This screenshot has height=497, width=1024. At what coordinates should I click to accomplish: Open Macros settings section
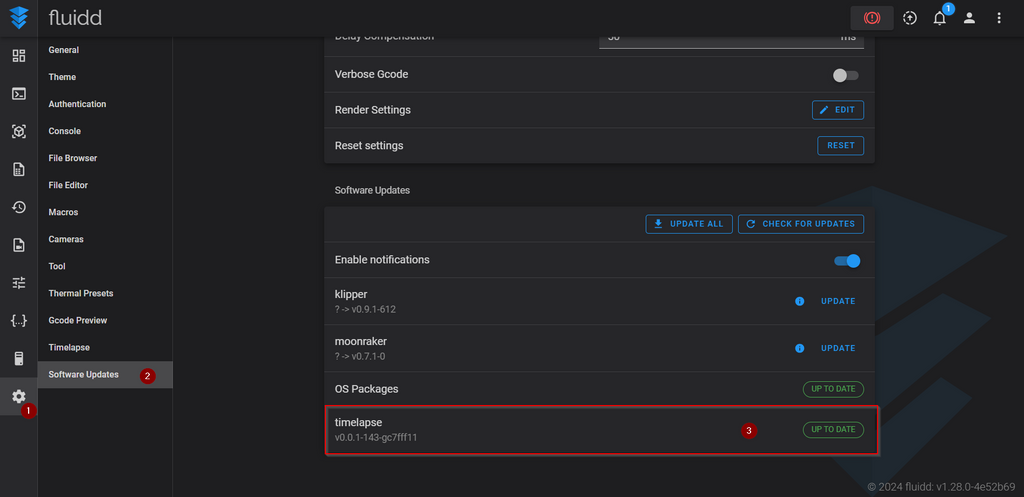pyautogui.click(x=63, y=212)
